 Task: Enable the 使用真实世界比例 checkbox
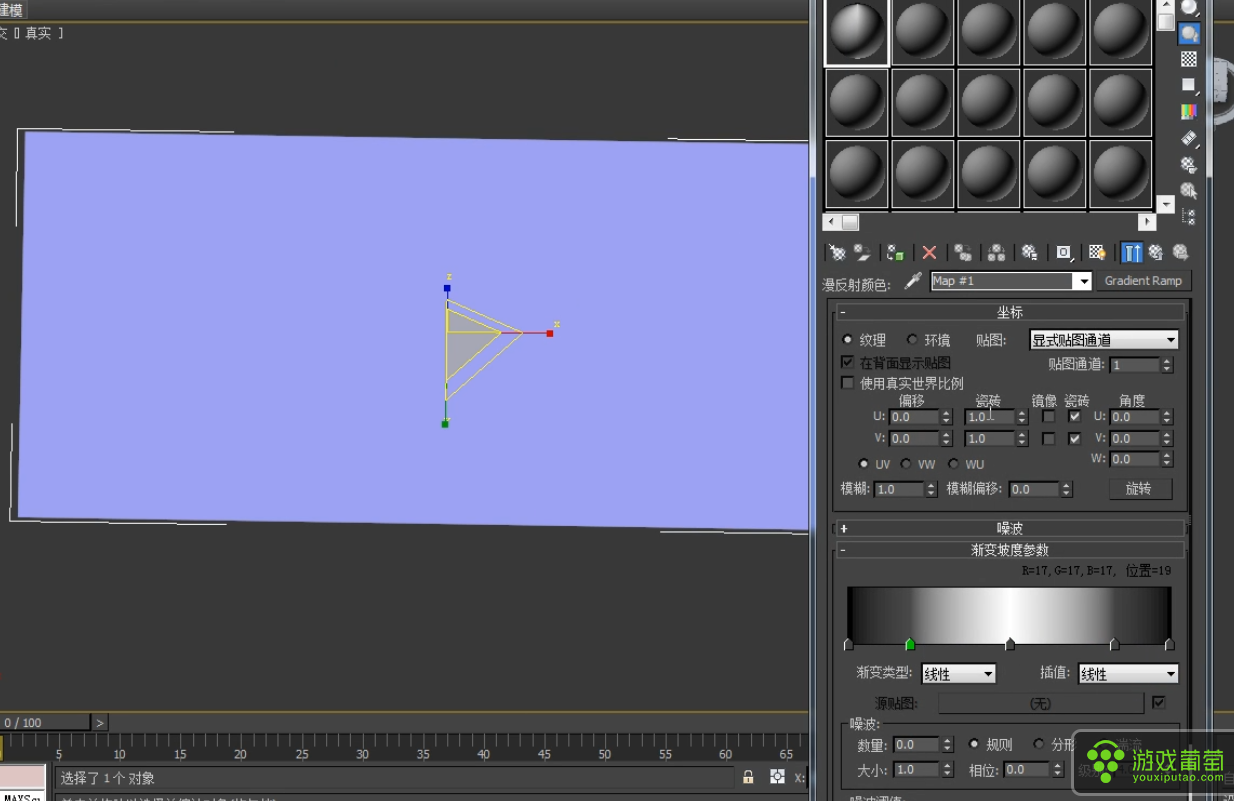(x=848, y=383)
